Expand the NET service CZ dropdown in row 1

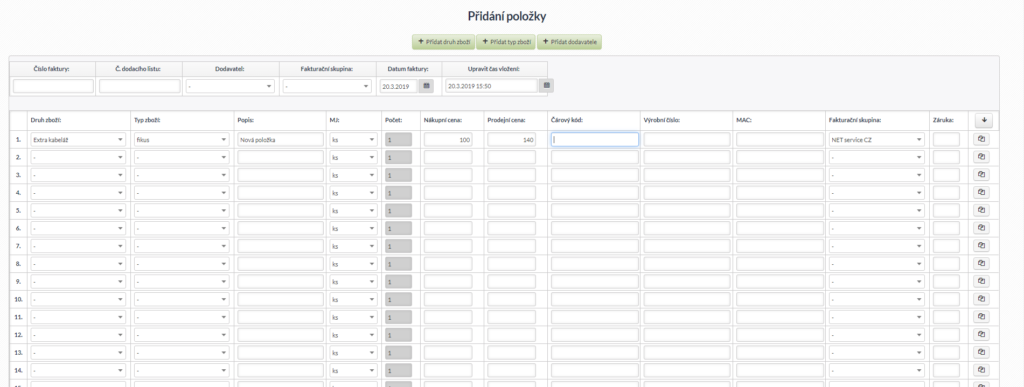click(x=877, y=140)
